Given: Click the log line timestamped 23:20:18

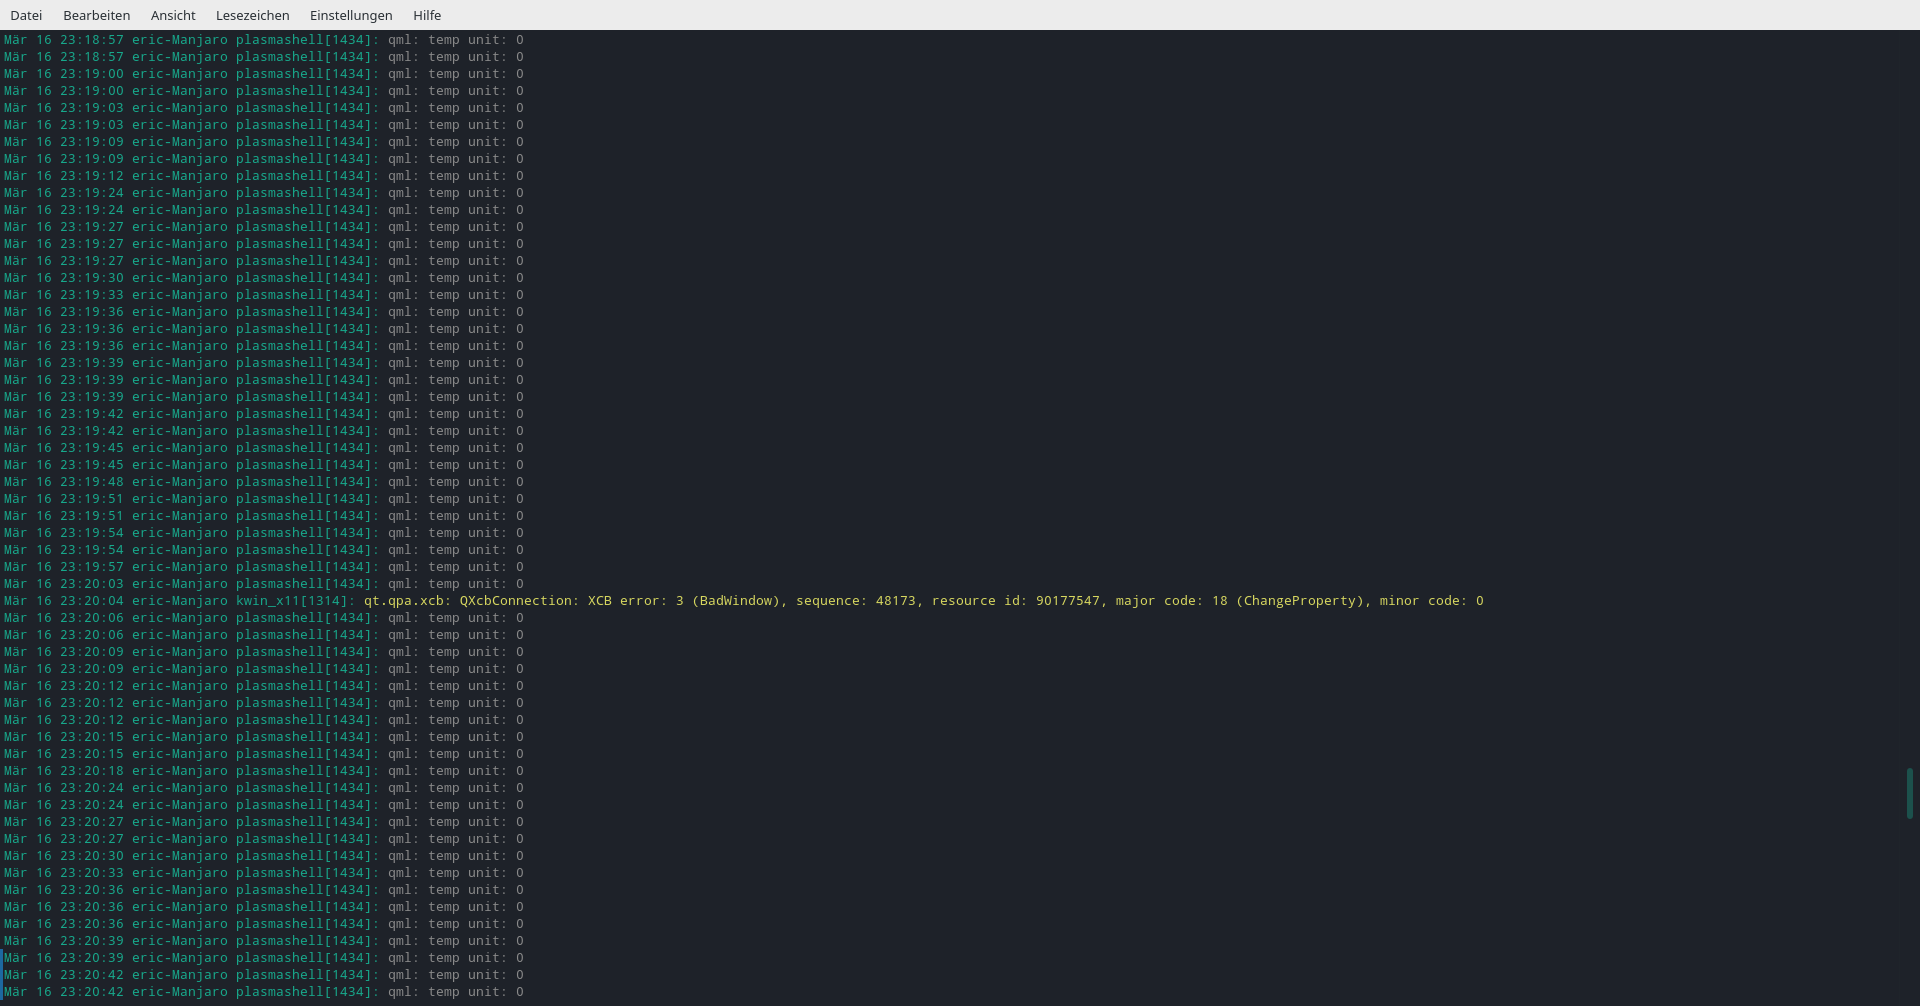Looking at the screenshot, I should (x=264, y=771).
